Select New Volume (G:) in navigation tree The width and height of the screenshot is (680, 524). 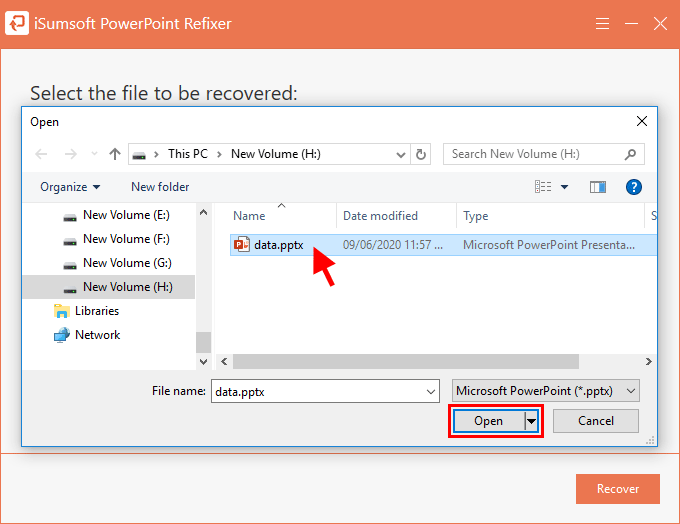[x=128, y=263]
